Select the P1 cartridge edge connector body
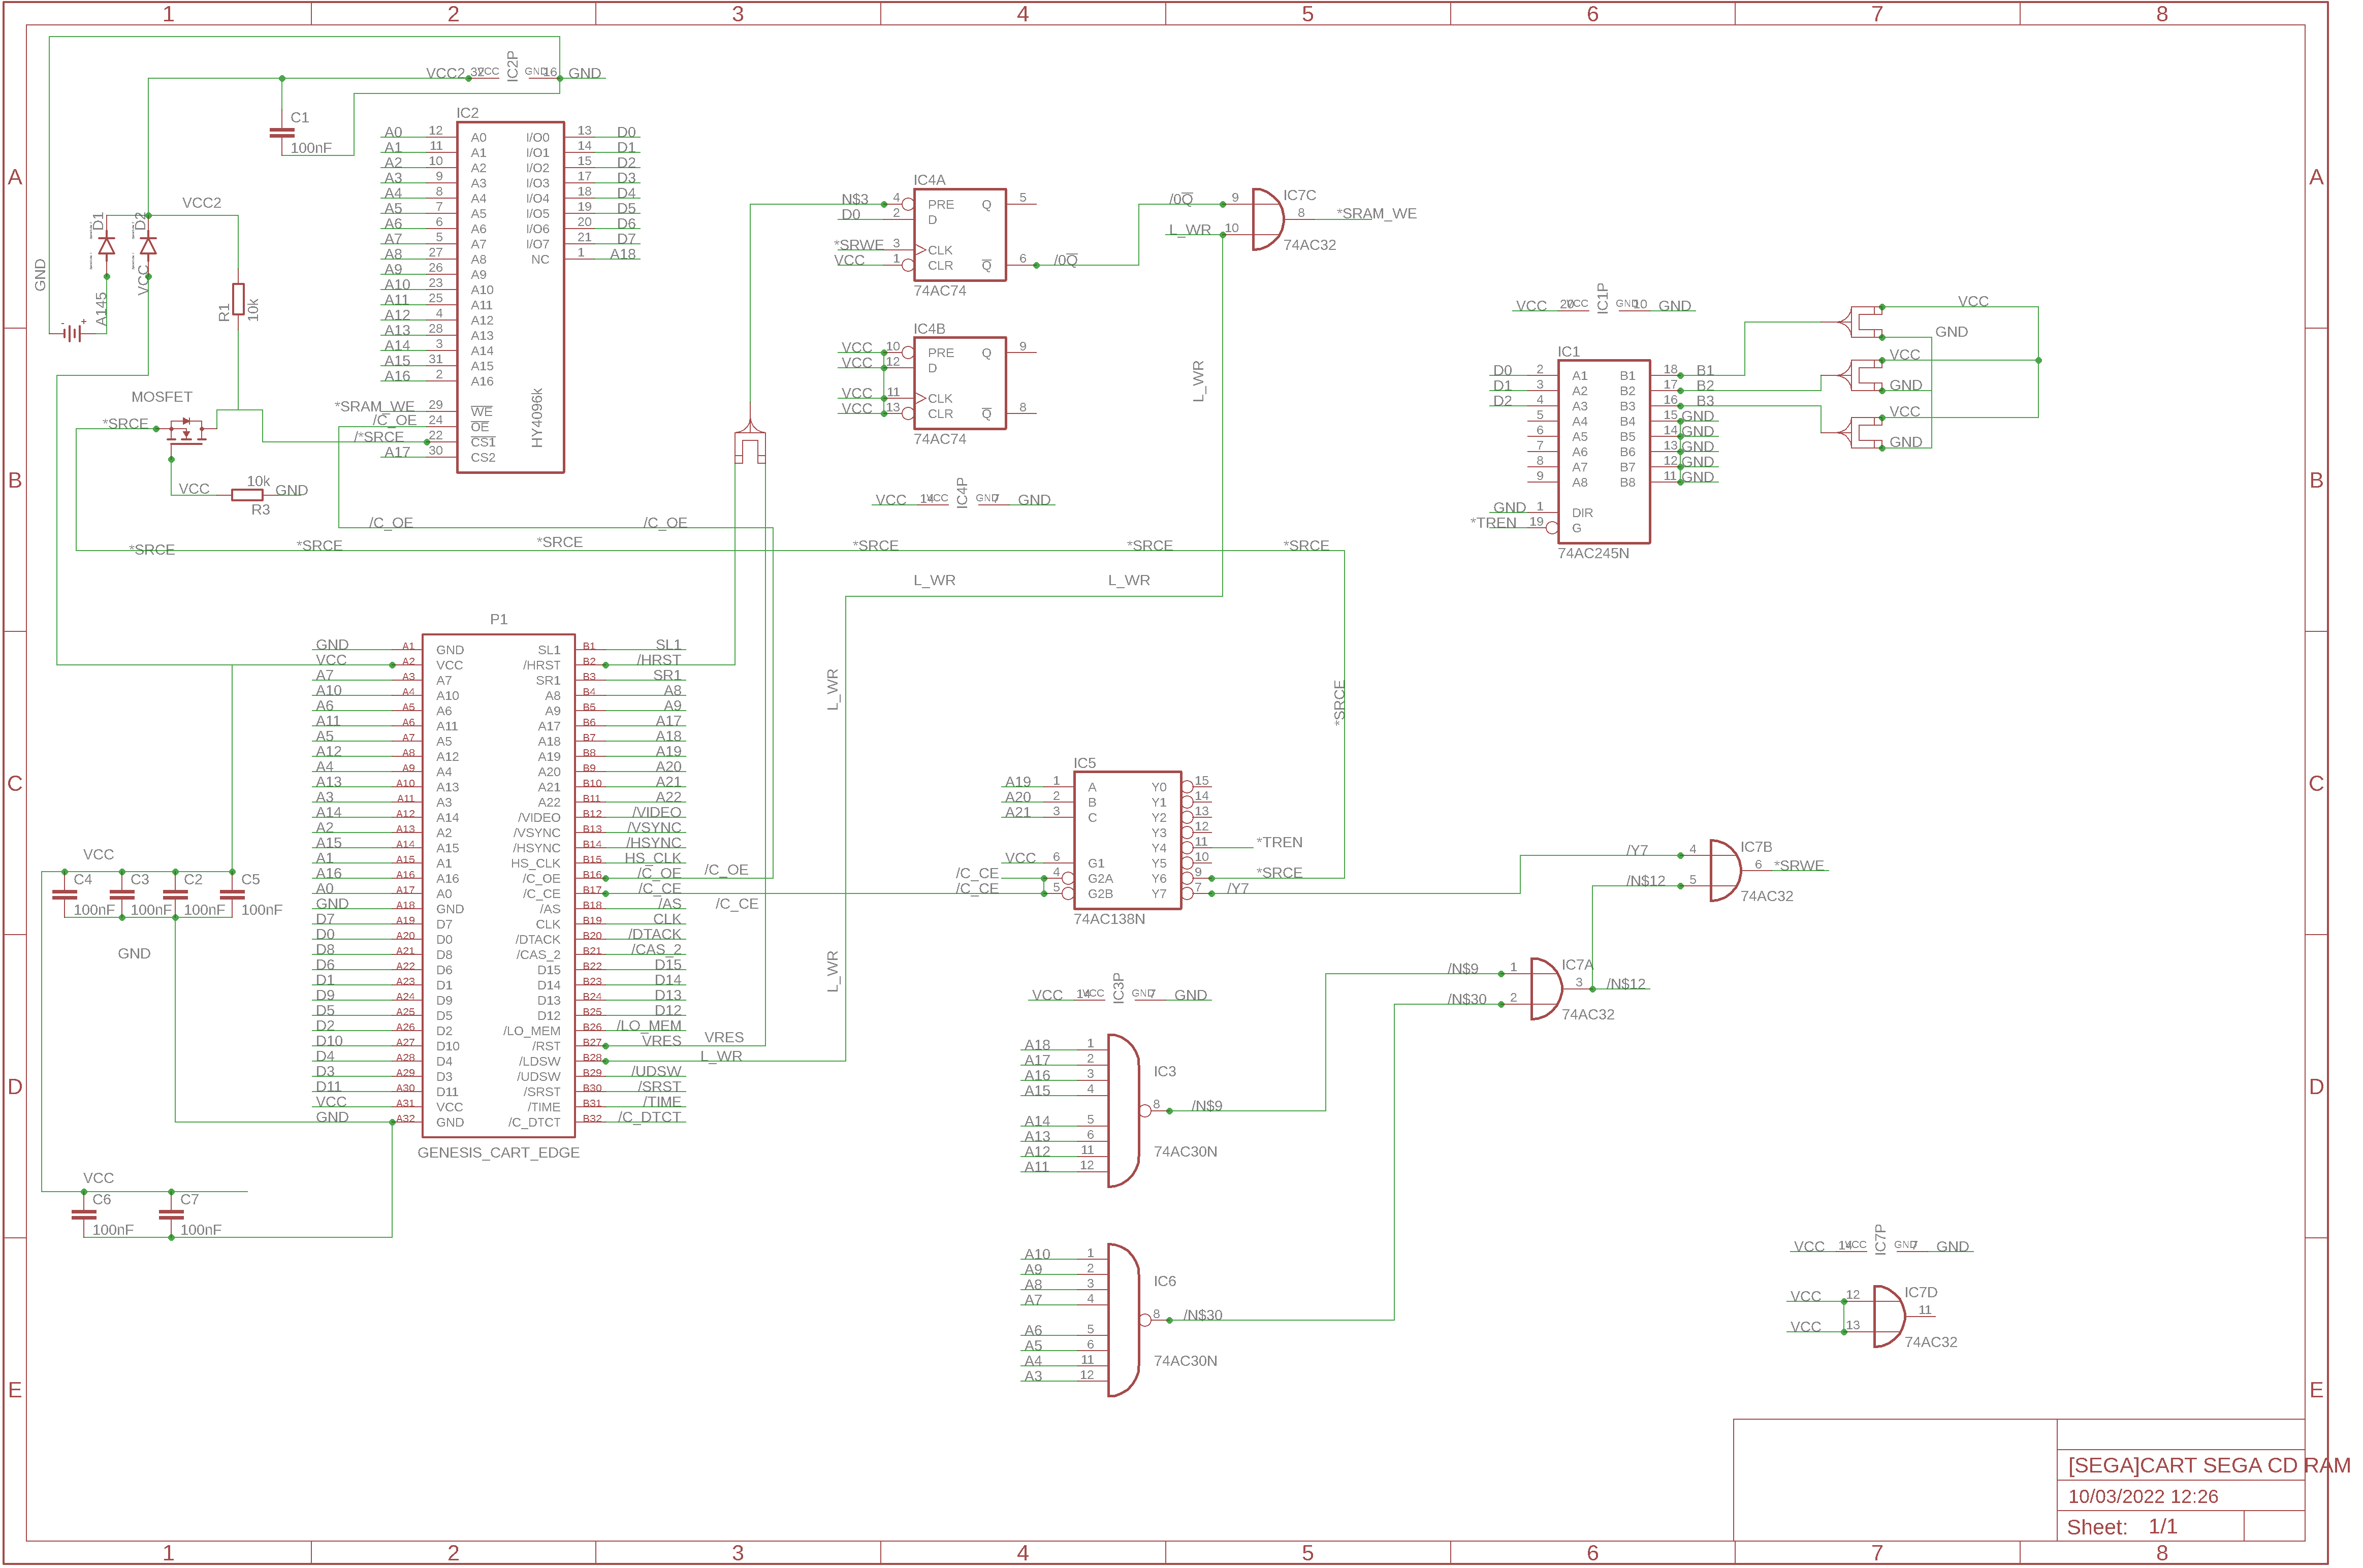 click(x=498, y=885)
